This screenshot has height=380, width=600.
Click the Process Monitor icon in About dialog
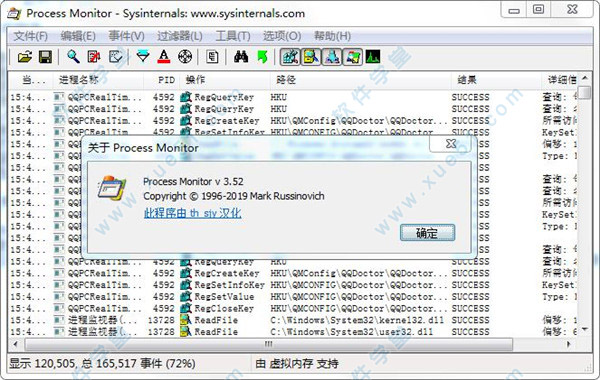(111, 188)
